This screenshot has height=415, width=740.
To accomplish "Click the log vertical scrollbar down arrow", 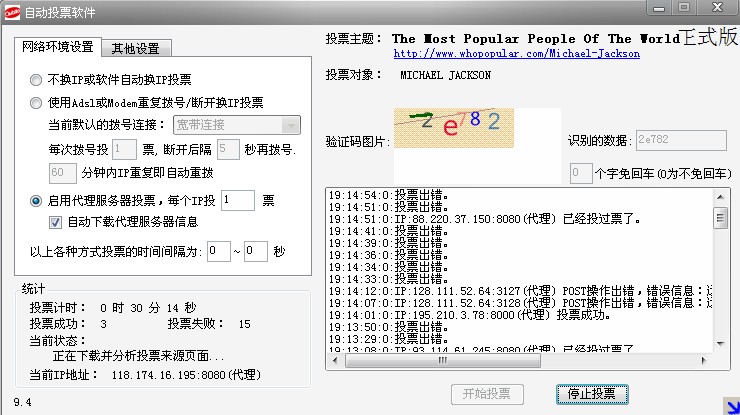I will tap(720, 344).
